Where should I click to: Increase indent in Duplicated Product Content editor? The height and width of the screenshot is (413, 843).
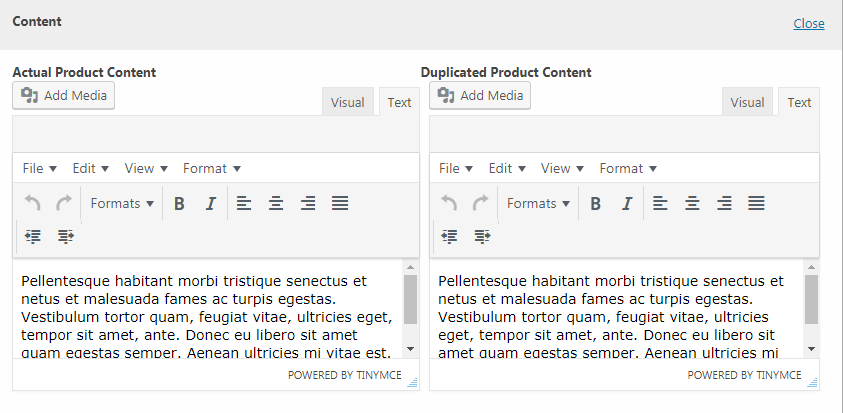[x=482, y=236]
